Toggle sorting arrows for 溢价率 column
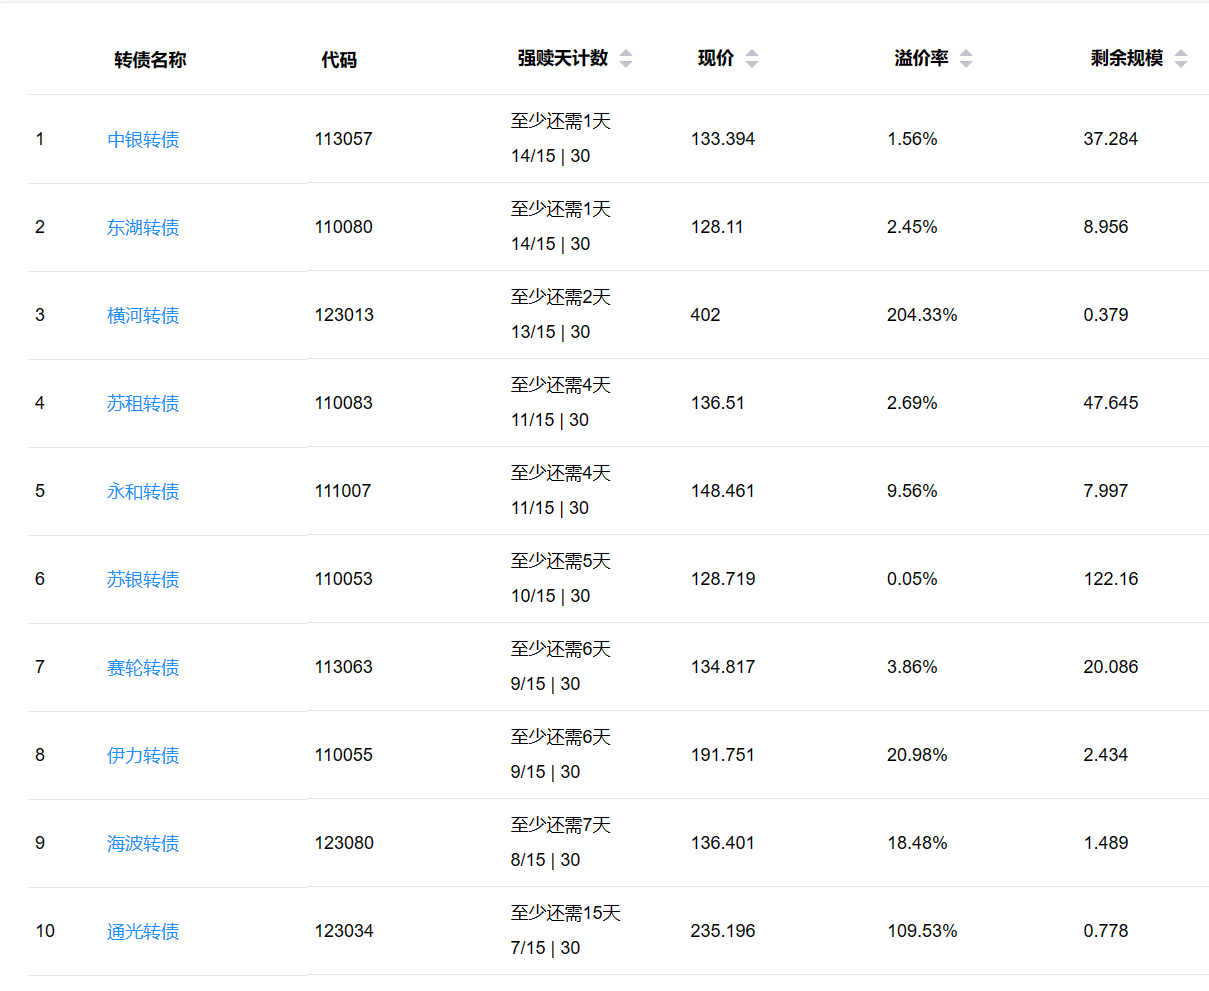This screenshot has width=1209, height=991. coord(966,59)
